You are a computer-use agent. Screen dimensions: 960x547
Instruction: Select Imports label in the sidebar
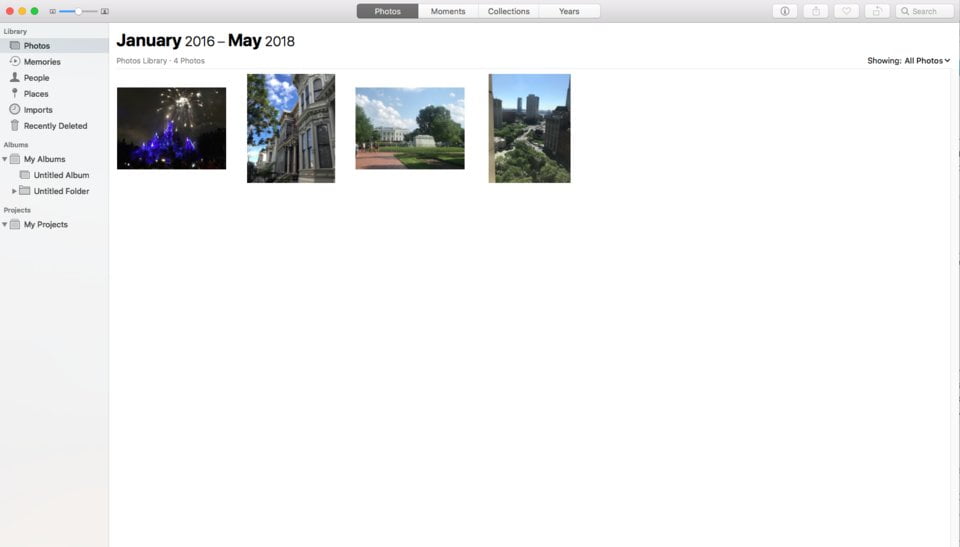pyautogui.click(x=38, y=110)
